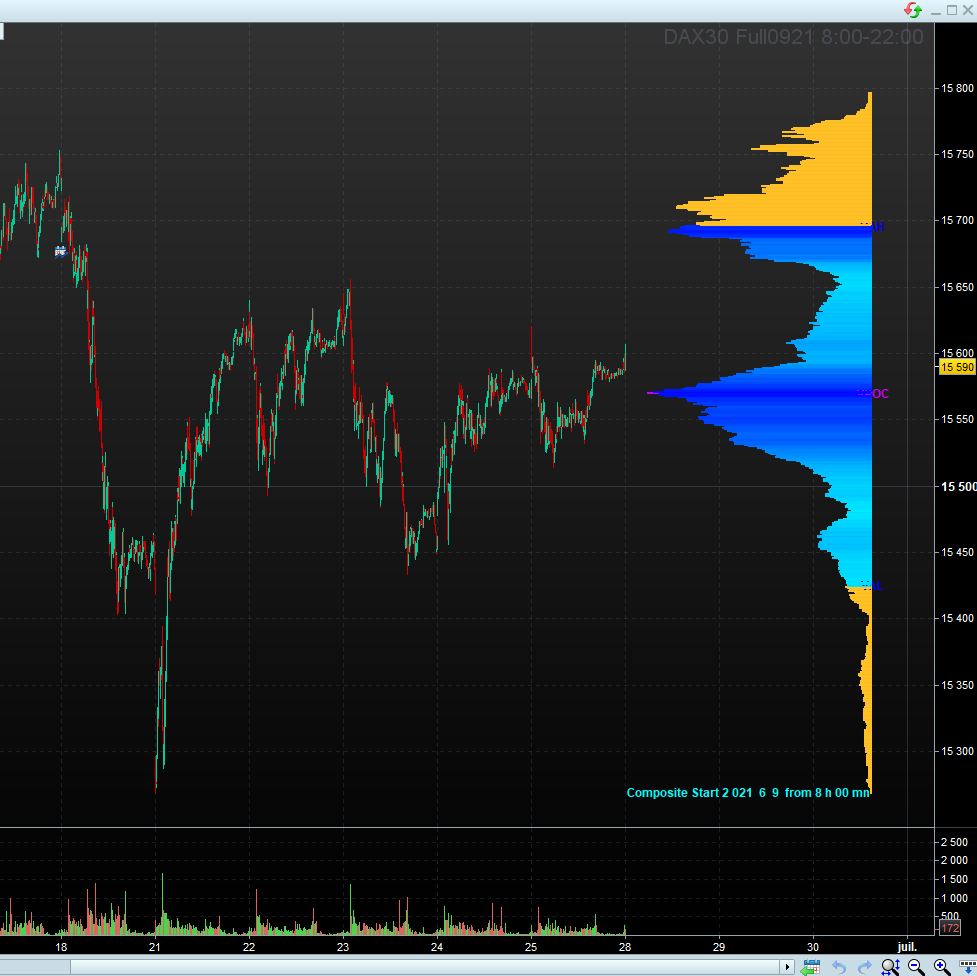The height and width of the screenshot is (976, 977).
Task: Click date label 21 on time axis
Action: [155, 947]
